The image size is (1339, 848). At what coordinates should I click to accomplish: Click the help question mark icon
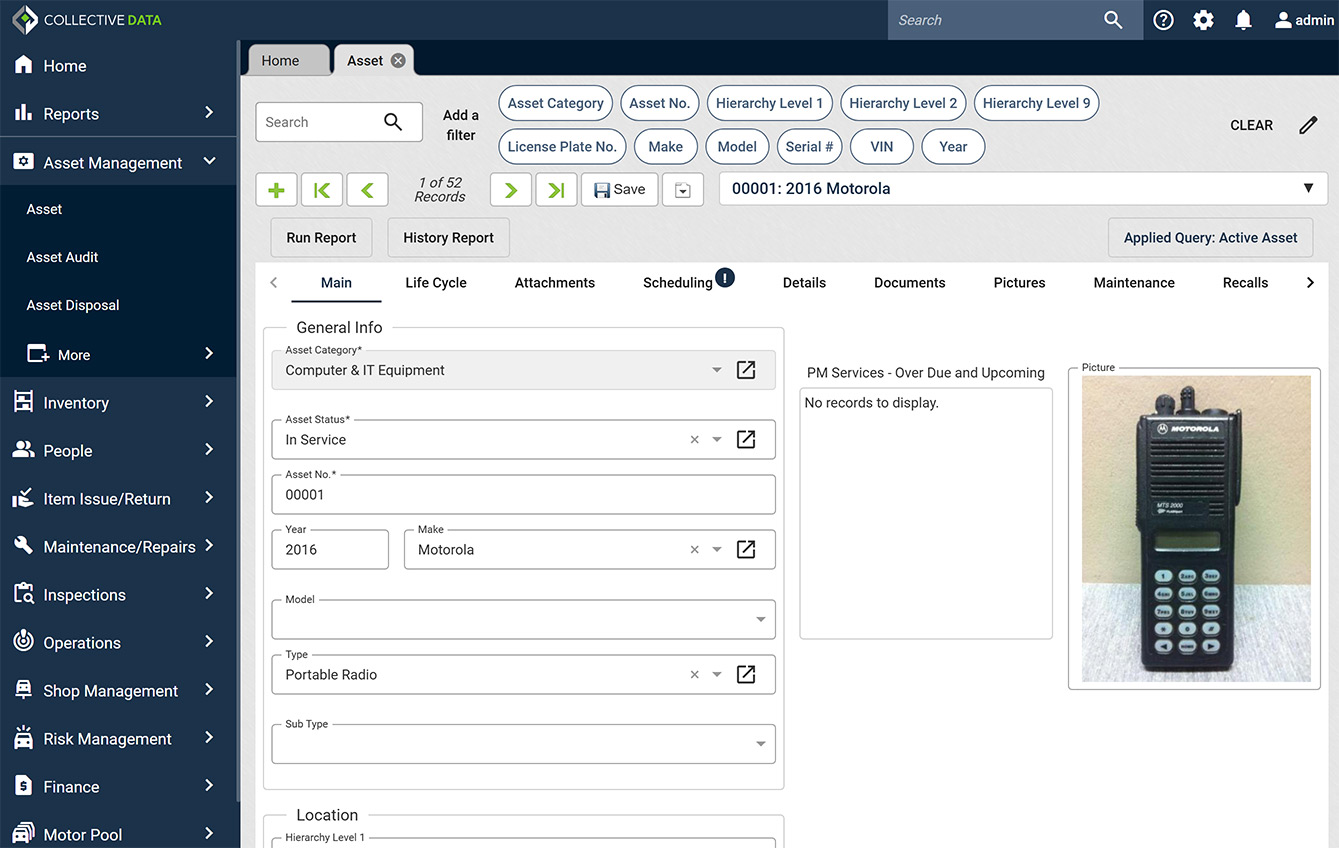click(x=1163, y=20)
